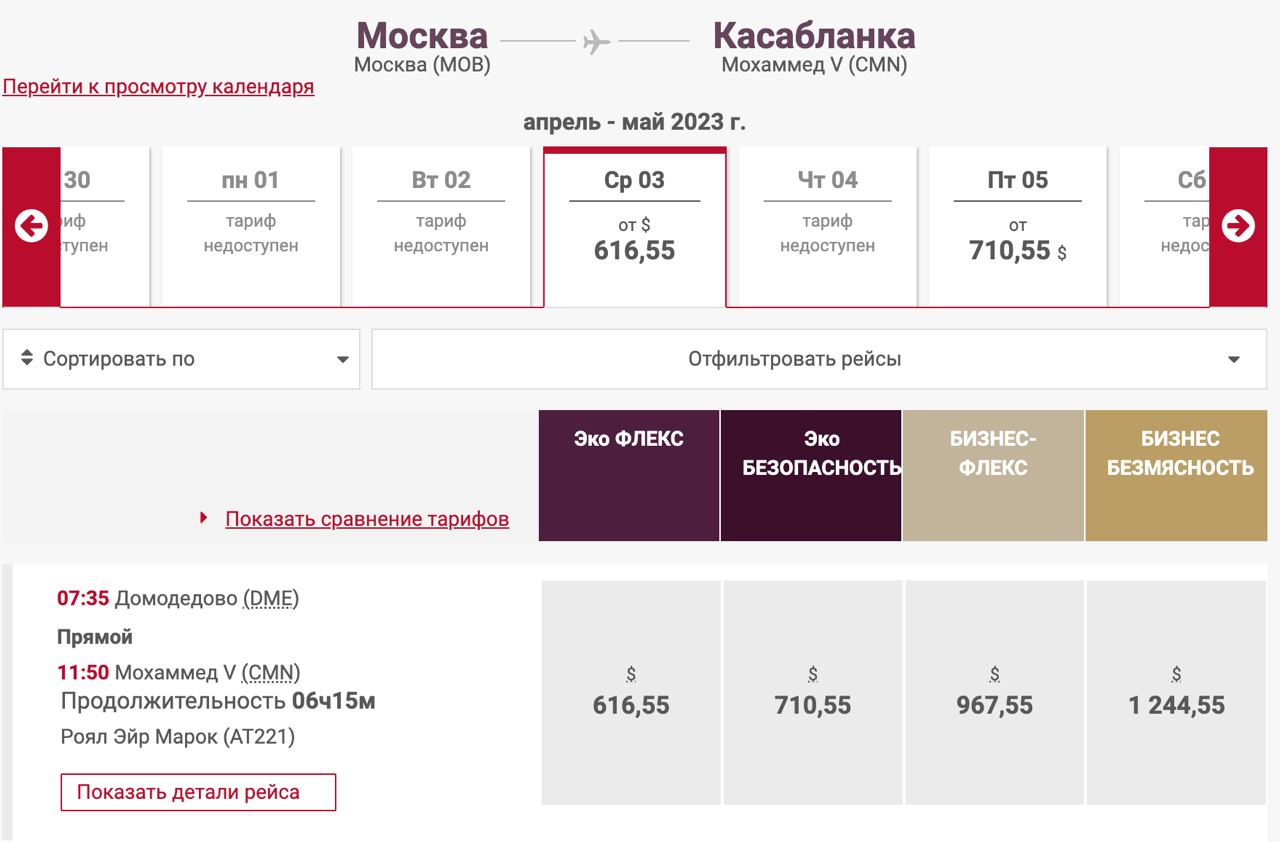Open the Перейти к просмотру календаря link
The image size is (1280, 842).
[x=158, y=87]
